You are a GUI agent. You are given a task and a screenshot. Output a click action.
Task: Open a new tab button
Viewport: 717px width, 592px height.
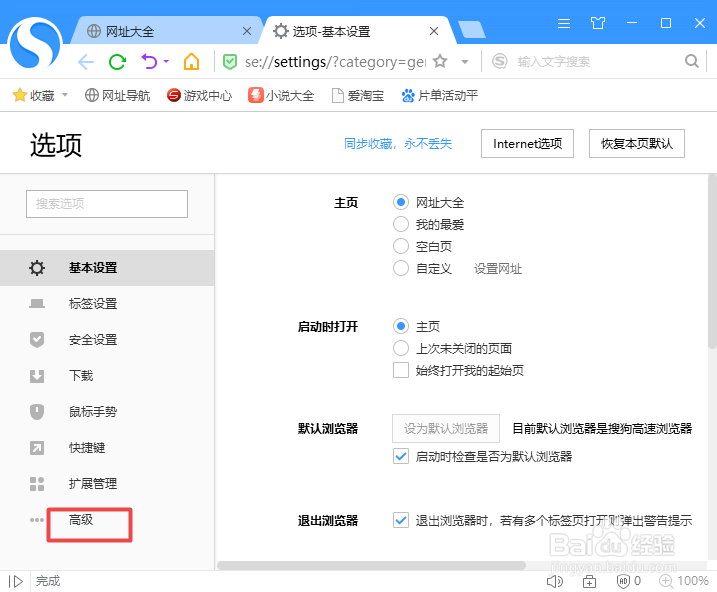[471, 30]
